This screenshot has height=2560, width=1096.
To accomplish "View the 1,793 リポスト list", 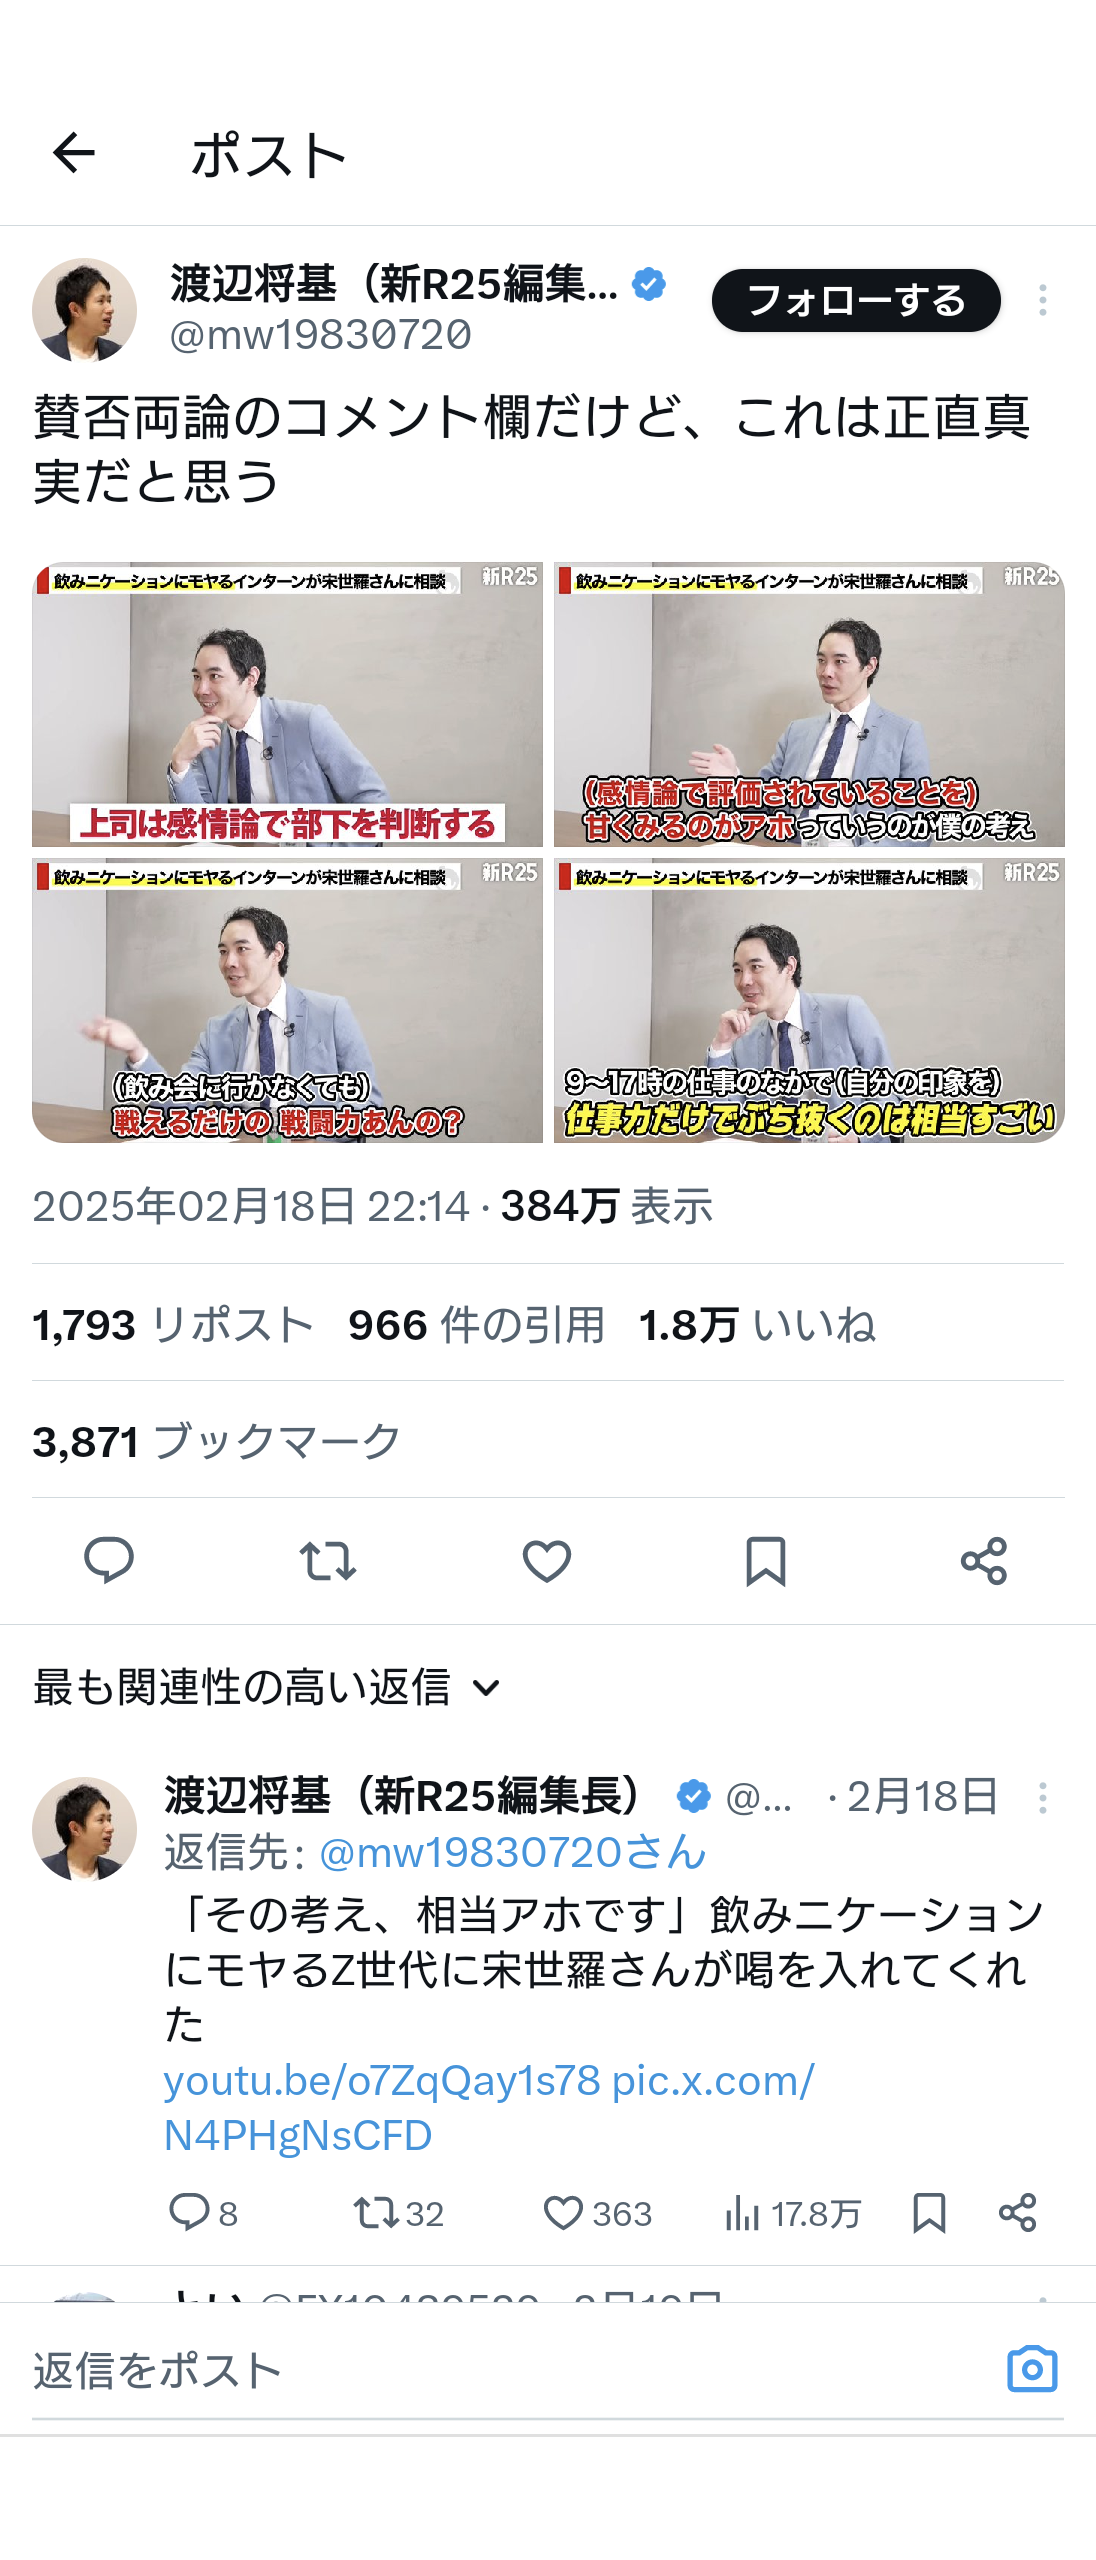I will click(x=173, y=1325).
